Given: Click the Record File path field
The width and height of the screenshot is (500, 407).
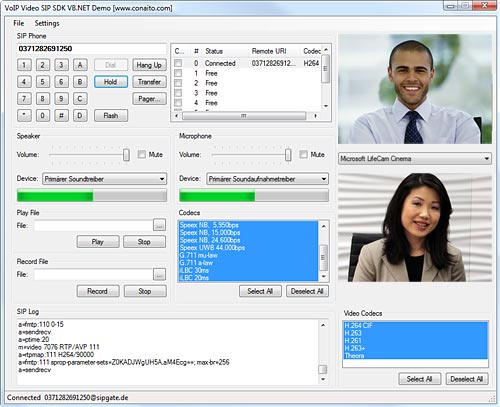Looking at the screenshot, I should pyautogui.click(x=93, y=275).
